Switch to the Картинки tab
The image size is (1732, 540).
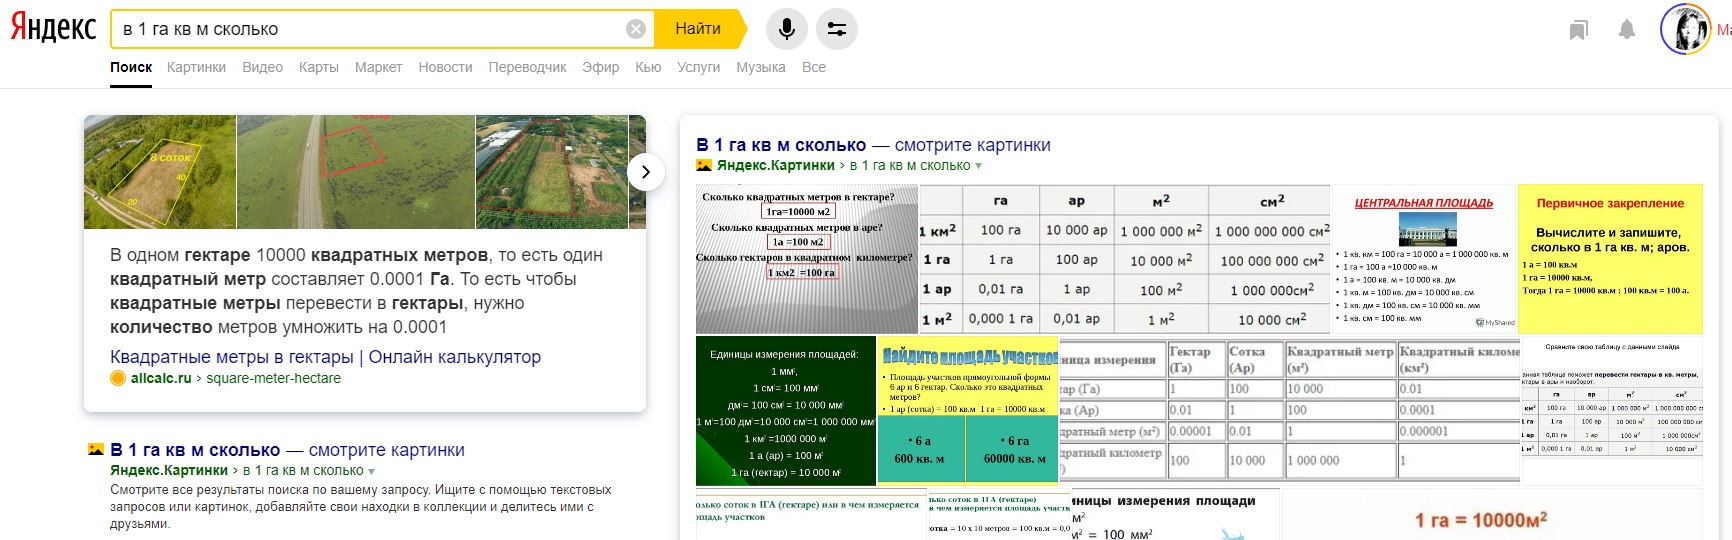pyautogui.click(x=196, y=67)
